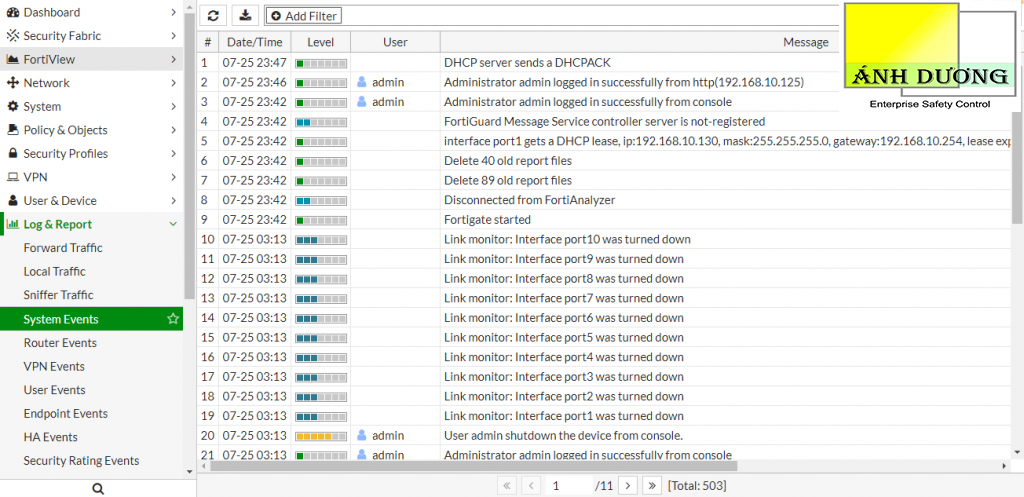Screen dimensions: 1024x497
Task: Click the Network arrows icon
Action: (x=12, y=83)
